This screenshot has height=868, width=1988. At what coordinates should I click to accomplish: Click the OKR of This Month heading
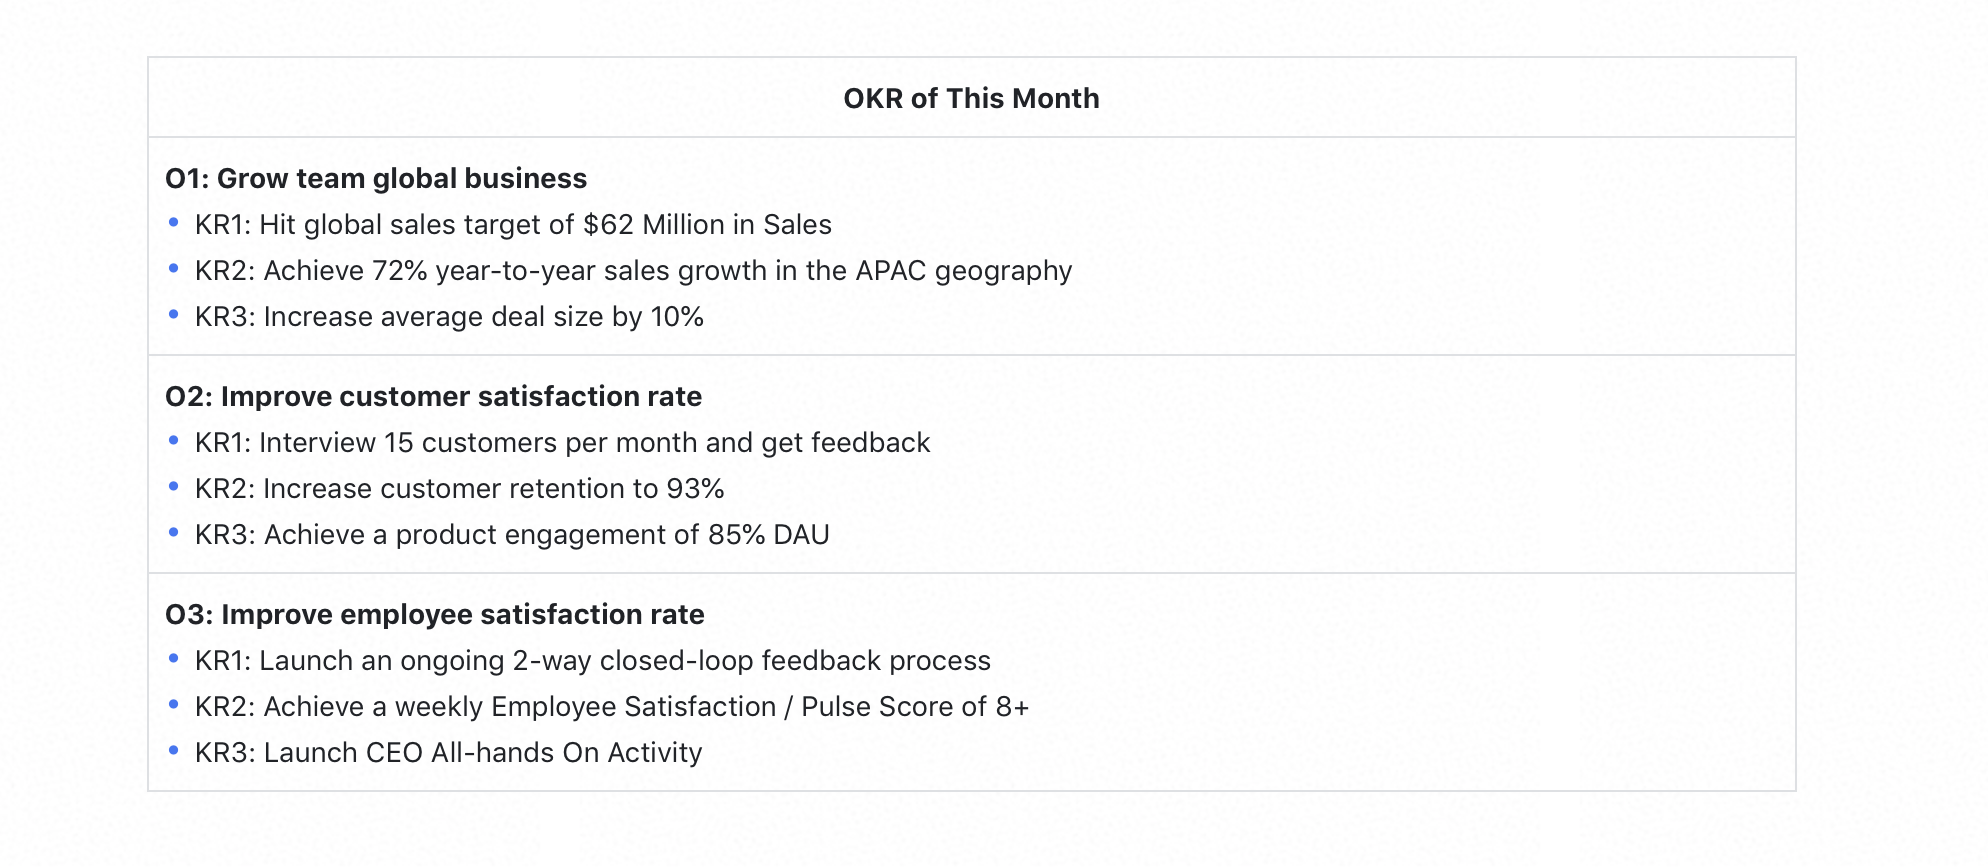pos(971,98)
